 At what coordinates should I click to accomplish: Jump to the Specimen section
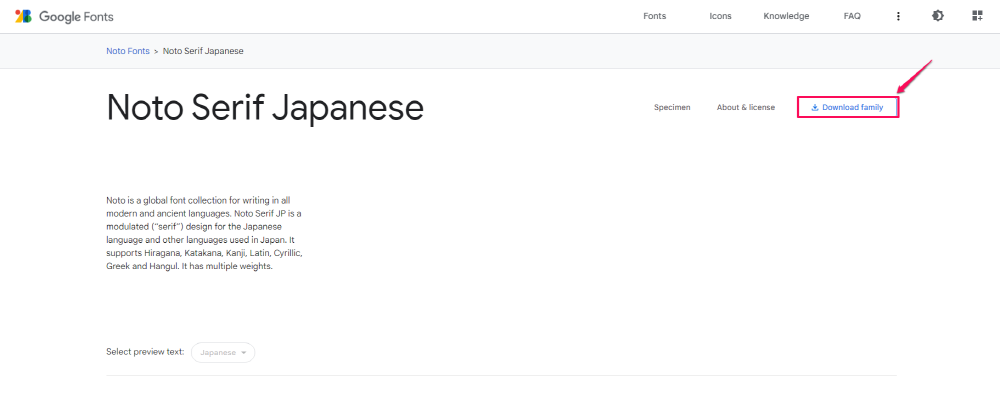[x=672, y=107]
